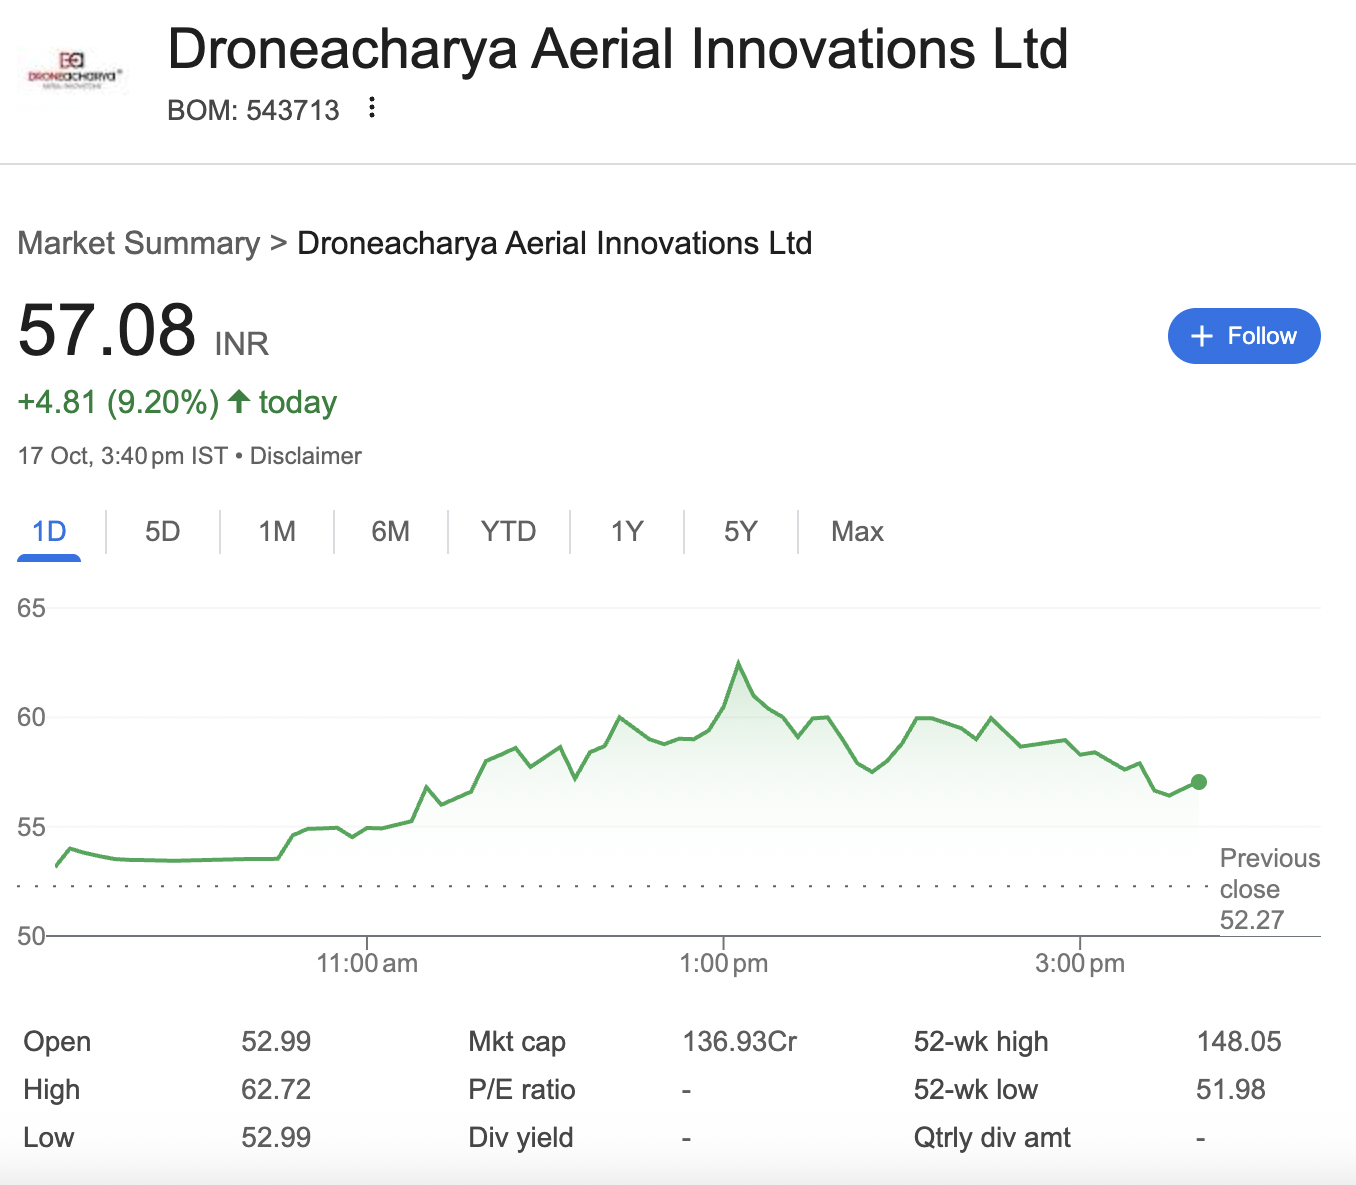The height and width of the screenshot is (1185, 1356).
Task: Click the 57.08 stock price figure
Action: pyautogui.click(x=107, y=330)
